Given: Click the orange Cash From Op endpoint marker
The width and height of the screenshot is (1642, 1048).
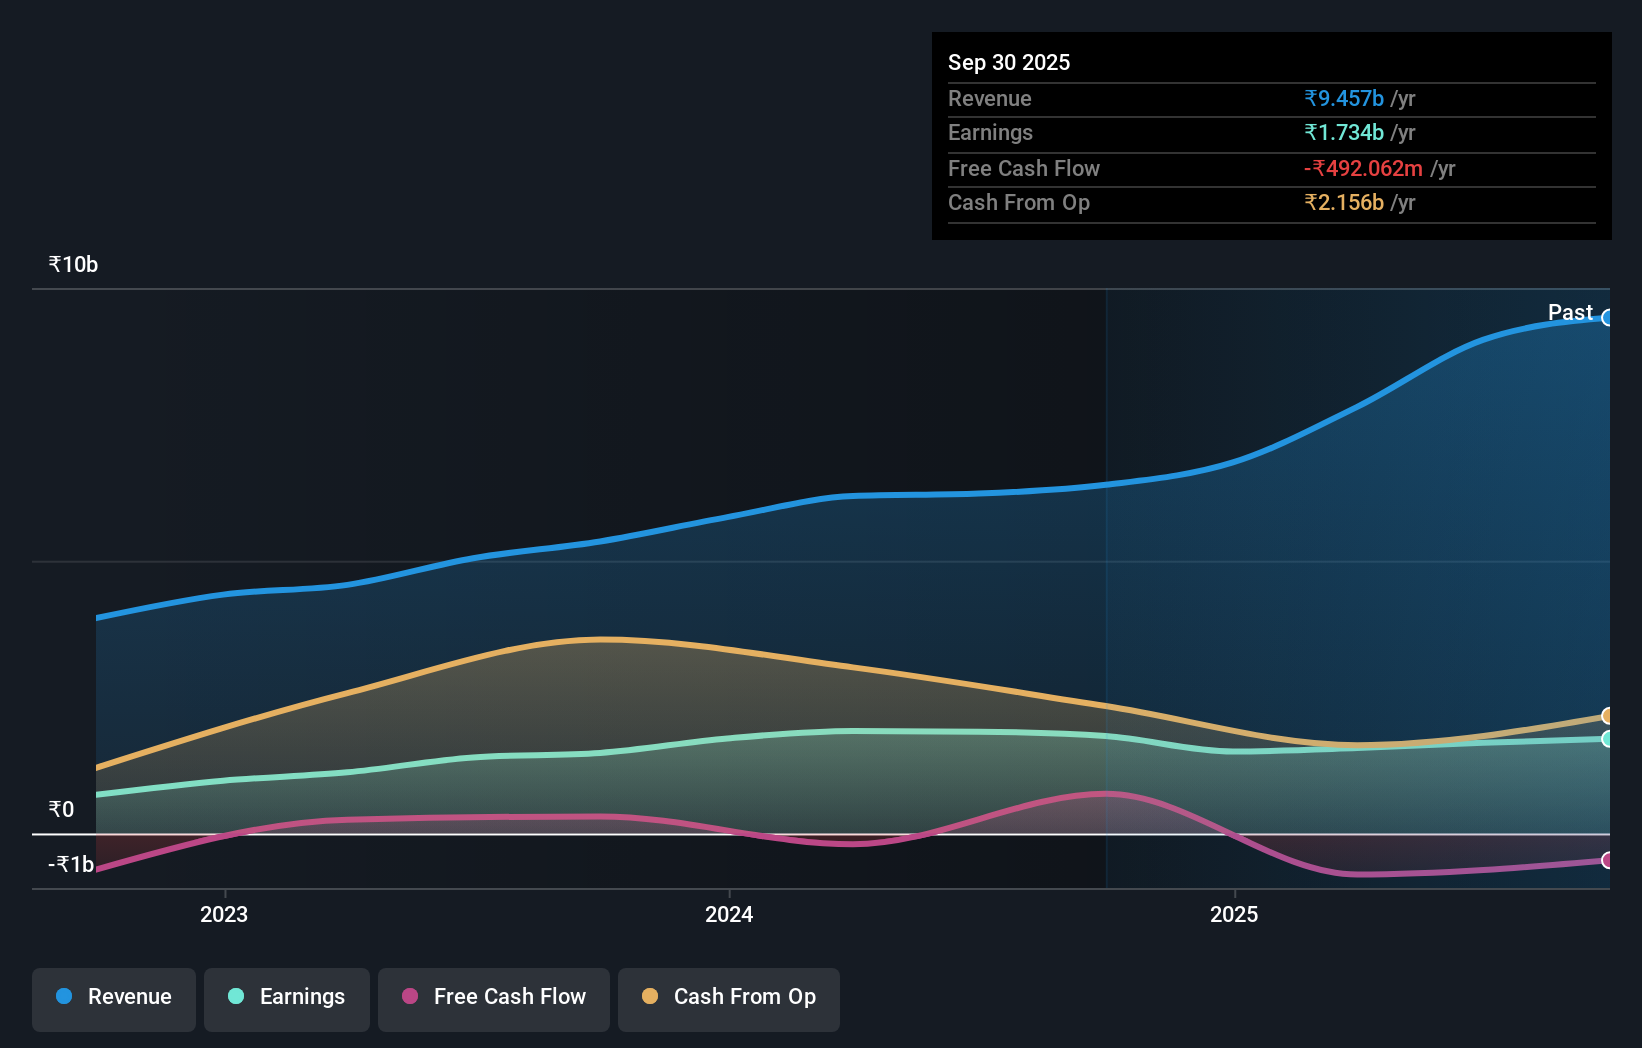Looking at the screenshot, I should [x=1608, y=716].
